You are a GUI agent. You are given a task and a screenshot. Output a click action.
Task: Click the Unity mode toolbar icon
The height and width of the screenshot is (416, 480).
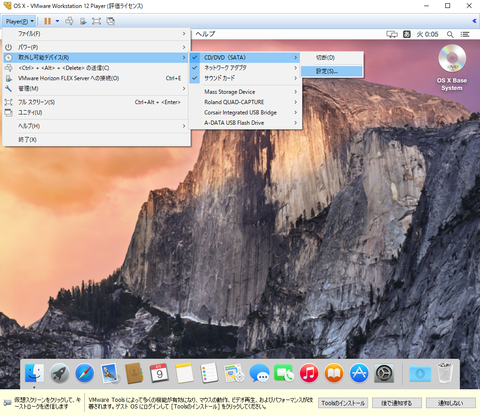111,21
